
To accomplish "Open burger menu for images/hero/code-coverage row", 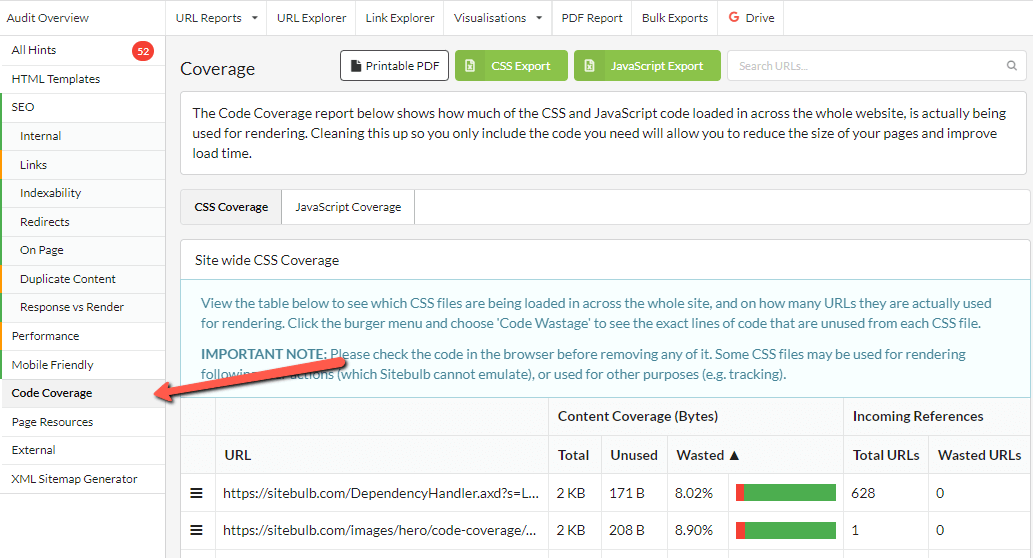I will click(x=196, y=530).
